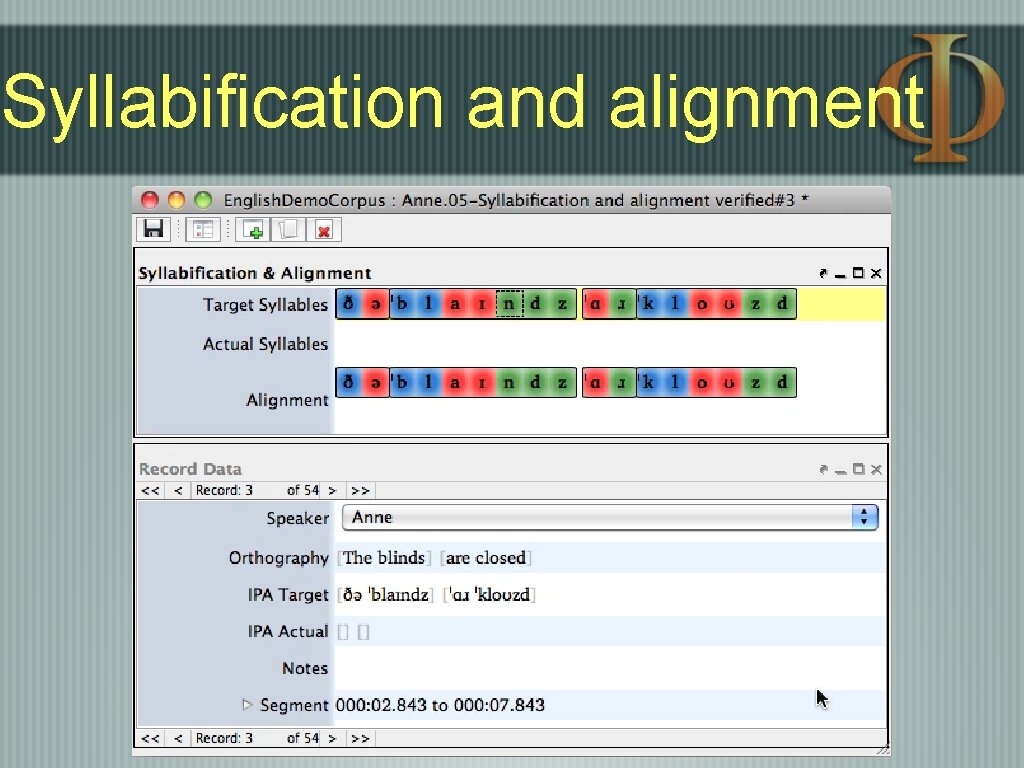Click the Segment time 000:02.843 to 000:07.843
The image size is (1024, 768).
[440, 705]
